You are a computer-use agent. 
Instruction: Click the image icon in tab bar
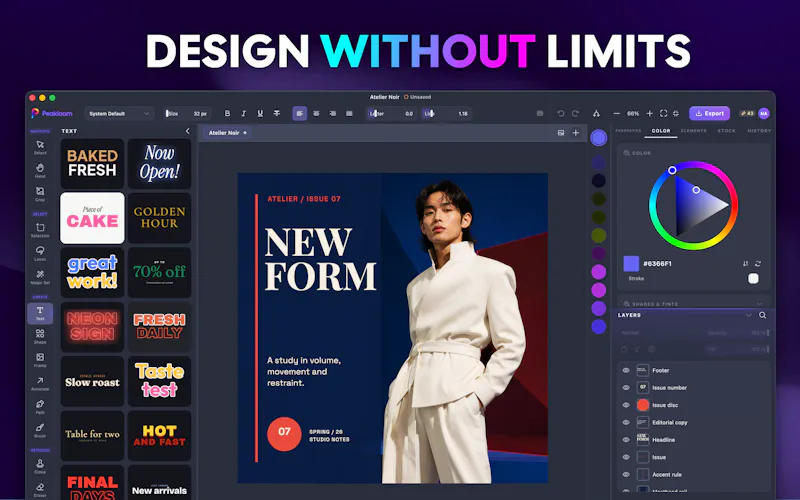pos(561,133)
